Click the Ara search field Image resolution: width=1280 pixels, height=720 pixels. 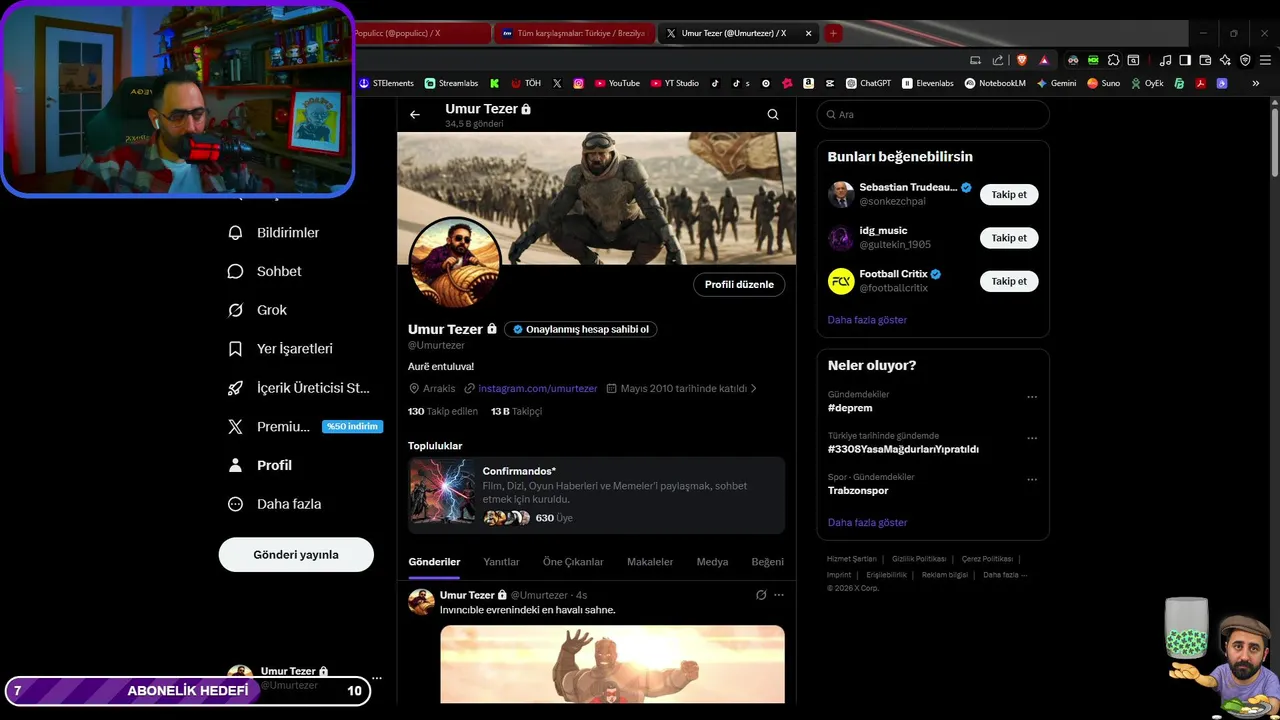tap(933, 115)
